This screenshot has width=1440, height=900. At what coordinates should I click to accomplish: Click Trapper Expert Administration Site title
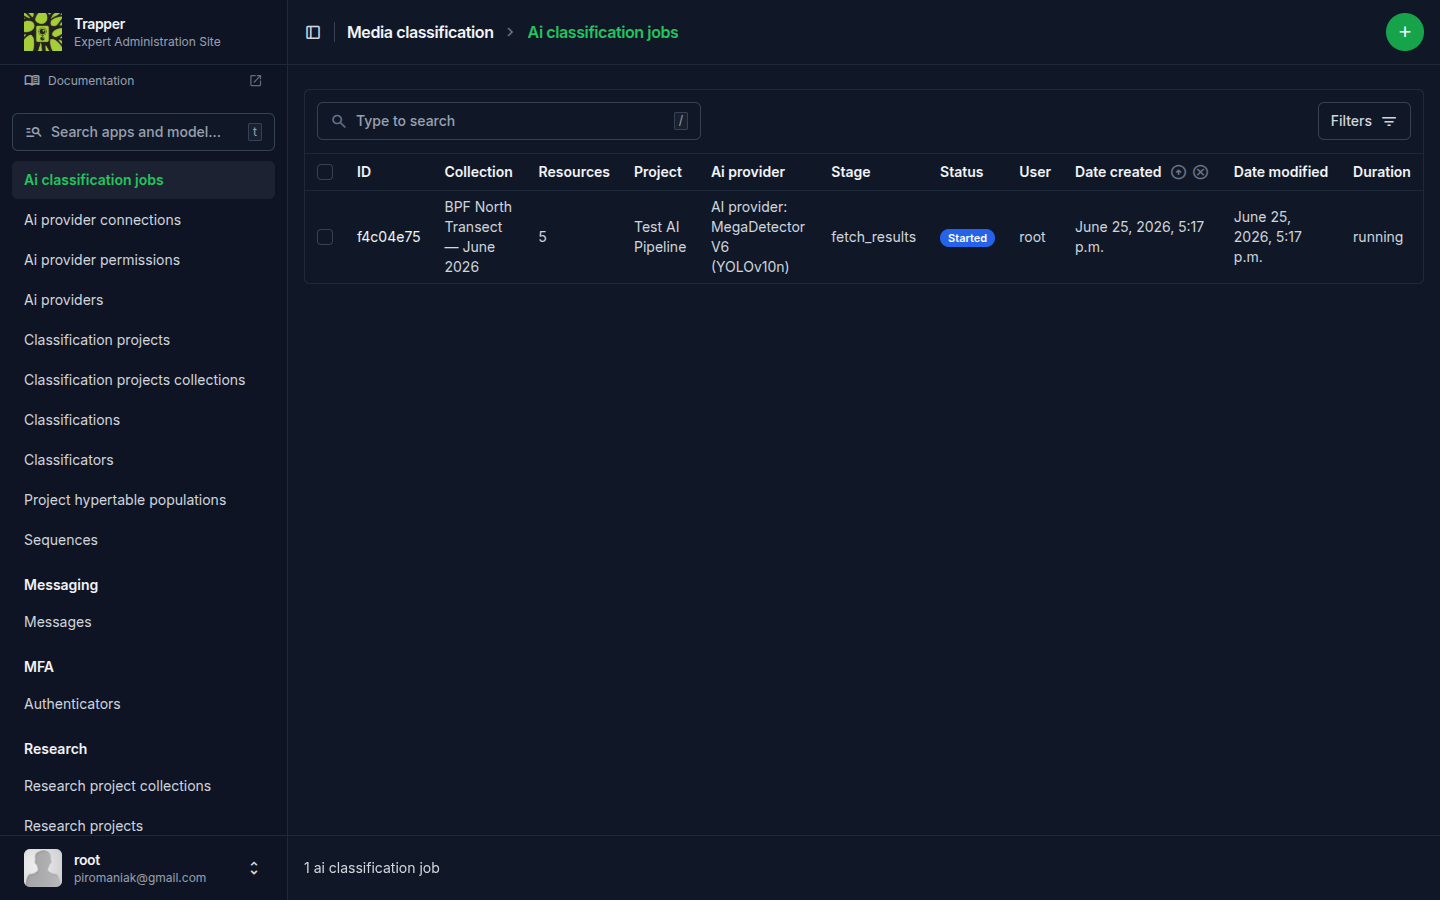pyautogui.click(x=147, y=32)
